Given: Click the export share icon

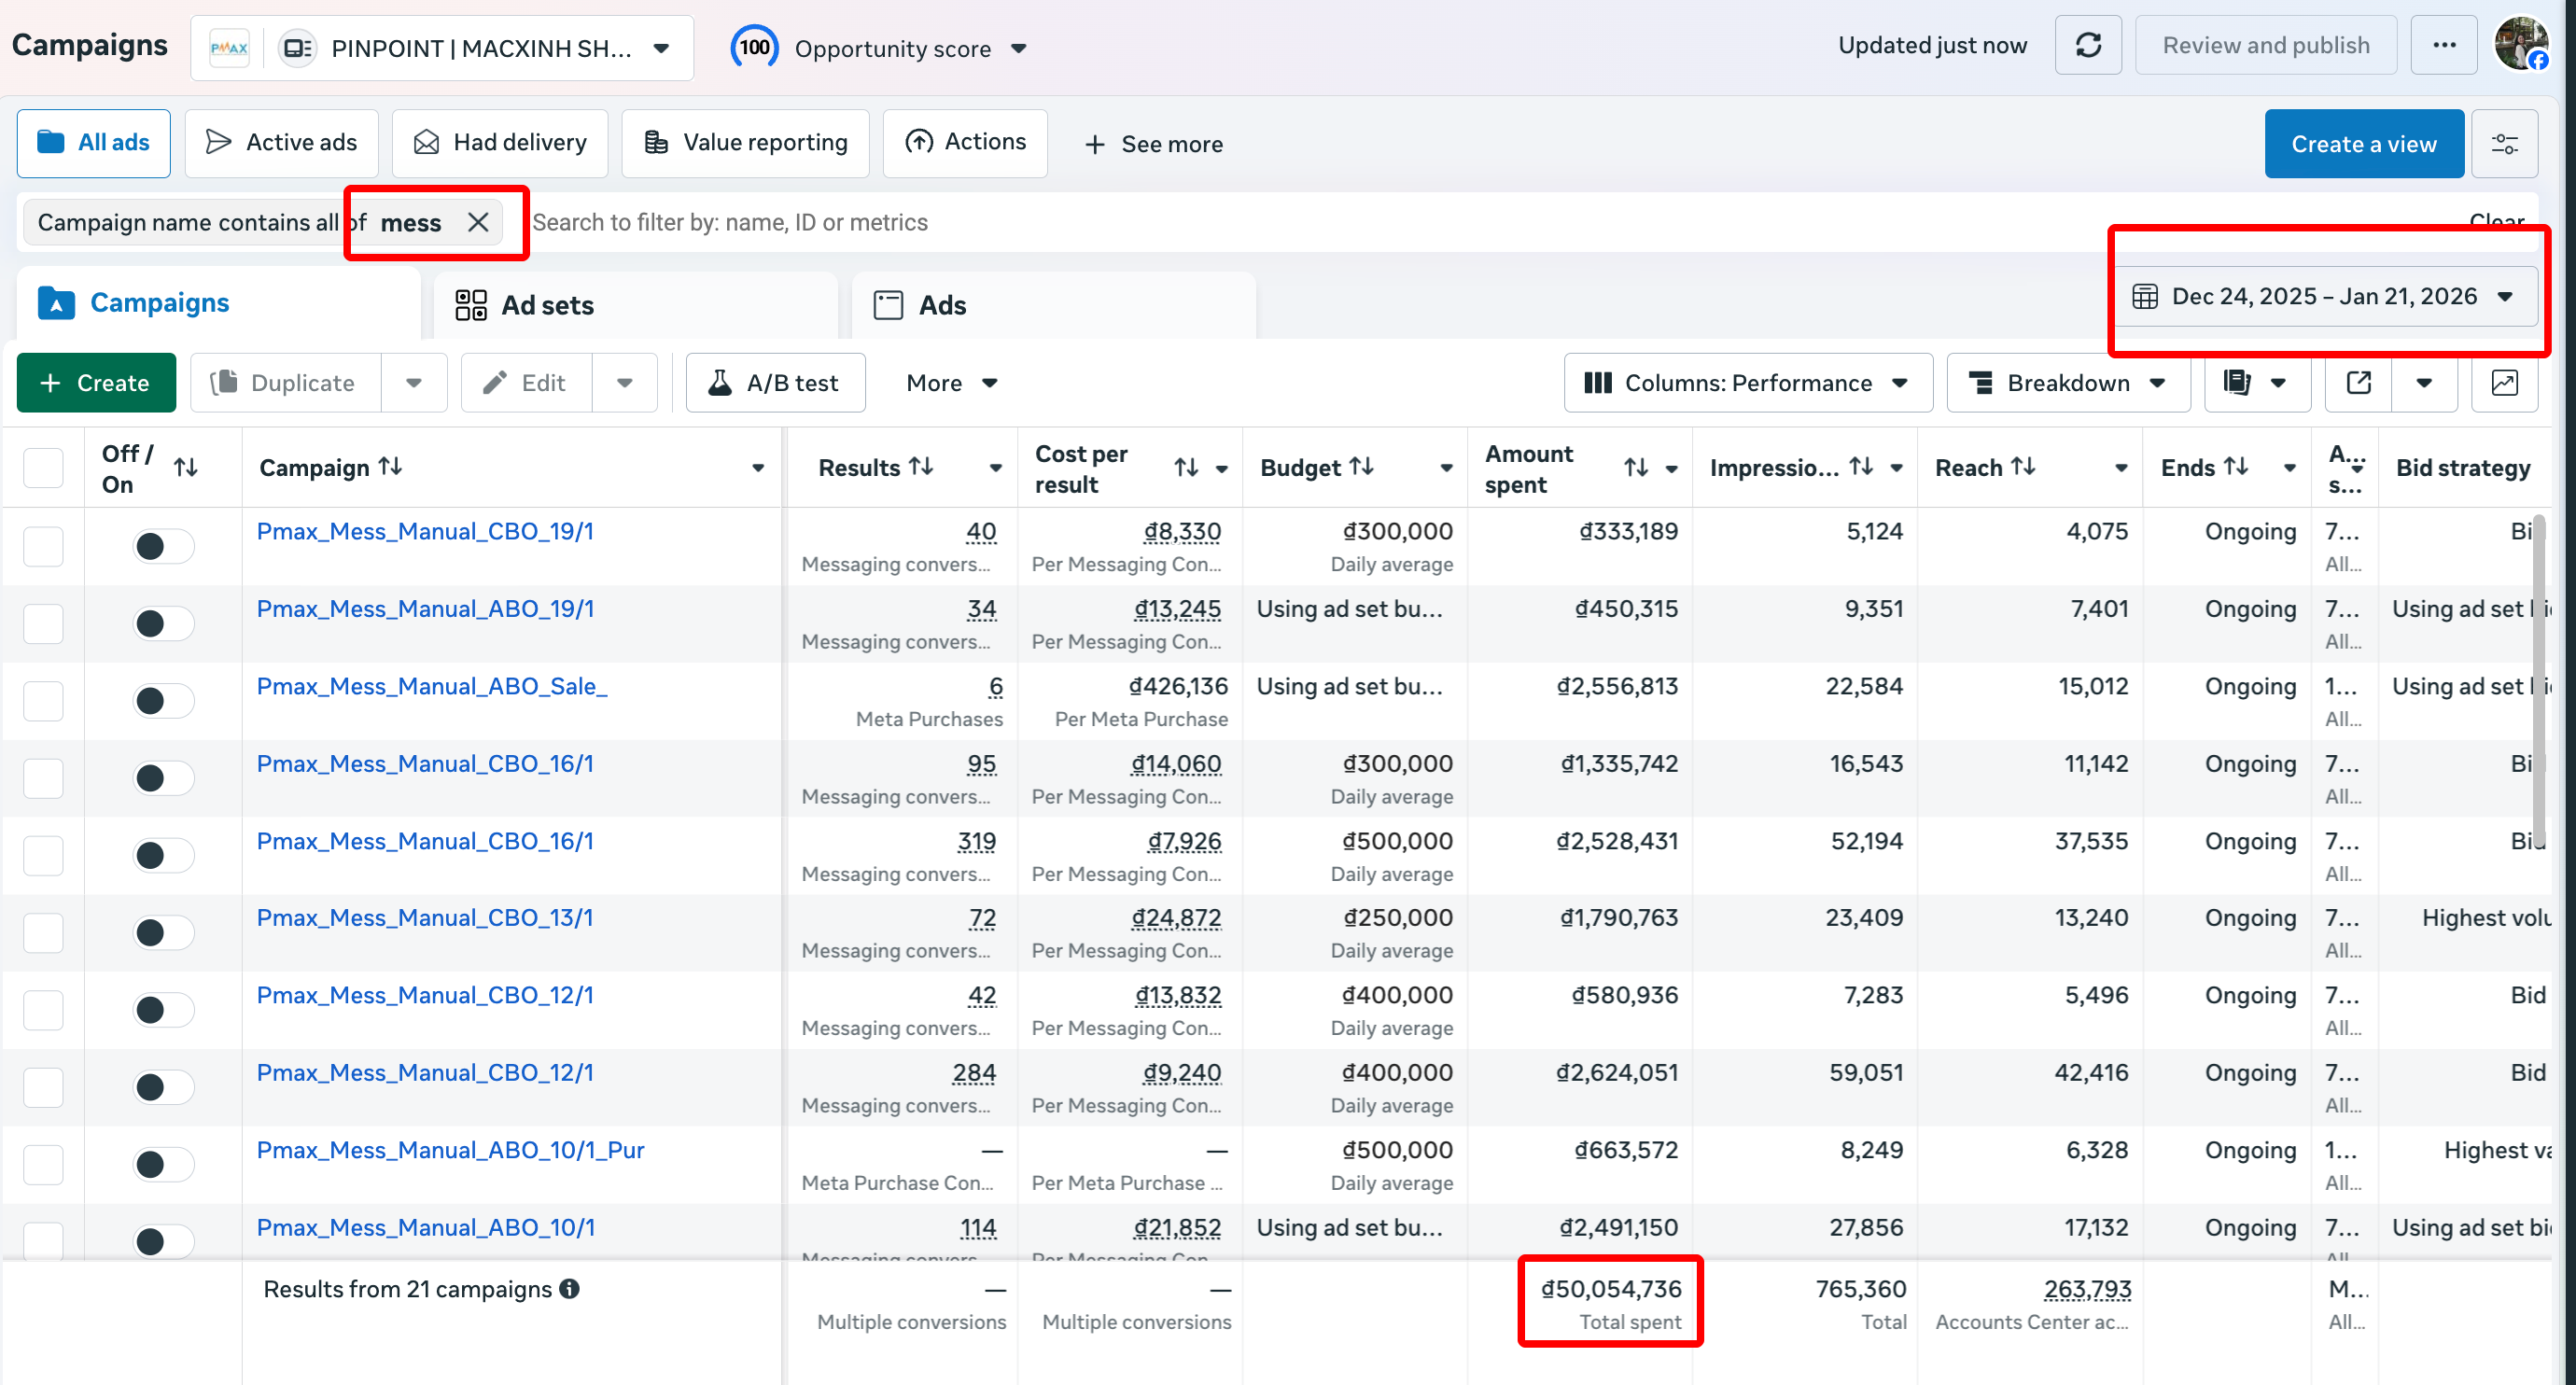Looking at the screenshot, I should 2358,383.
